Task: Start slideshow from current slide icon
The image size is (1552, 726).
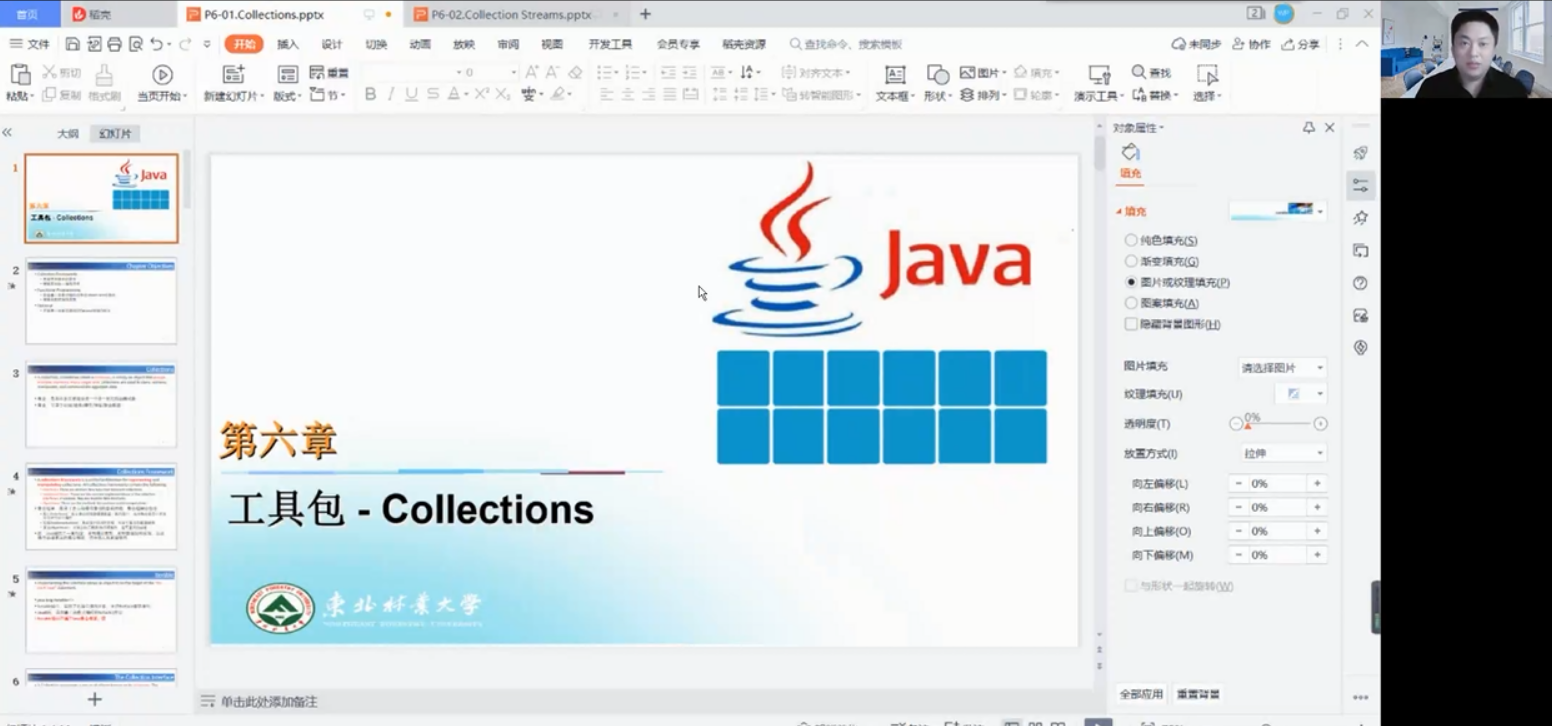Action: click(162, 75)
